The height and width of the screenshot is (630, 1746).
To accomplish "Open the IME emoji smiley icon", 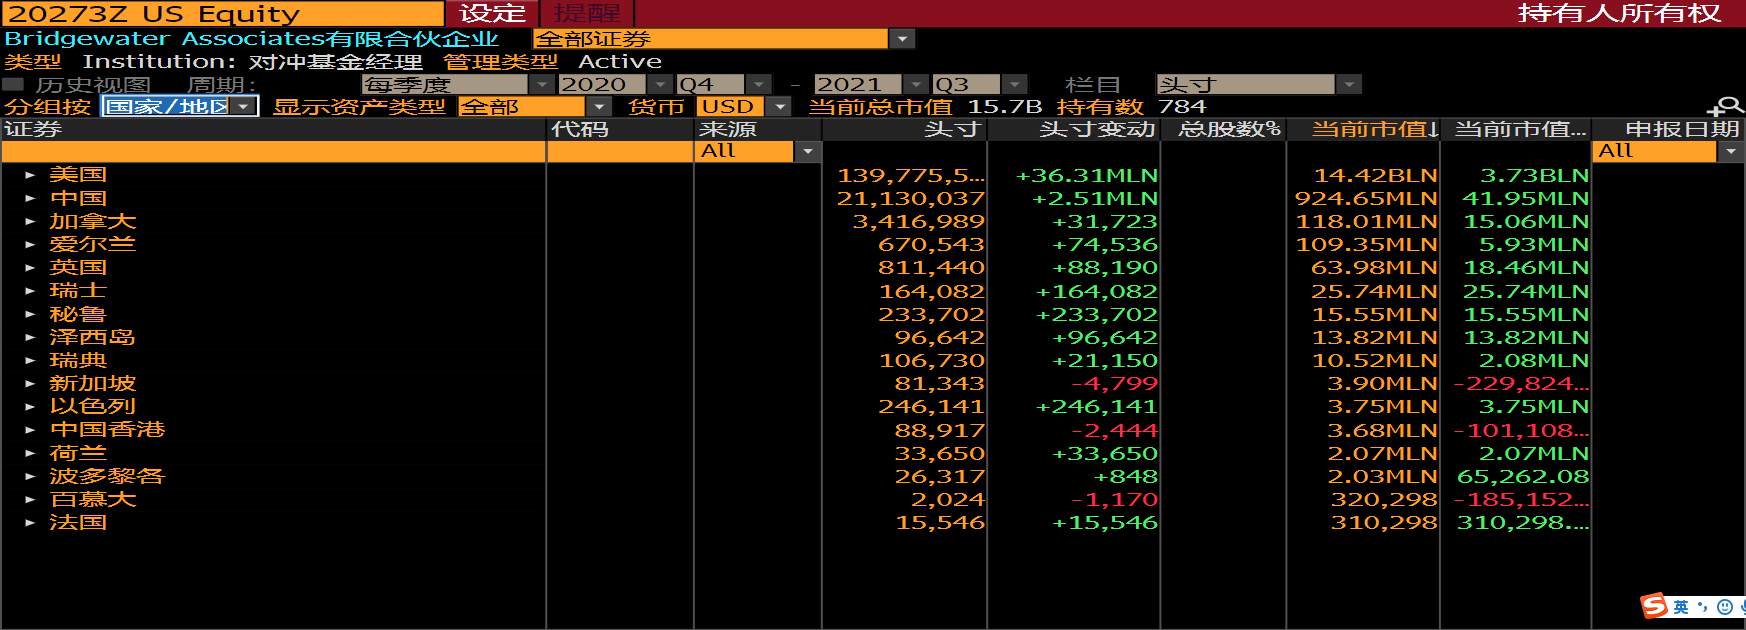I will pos(1724,607).
